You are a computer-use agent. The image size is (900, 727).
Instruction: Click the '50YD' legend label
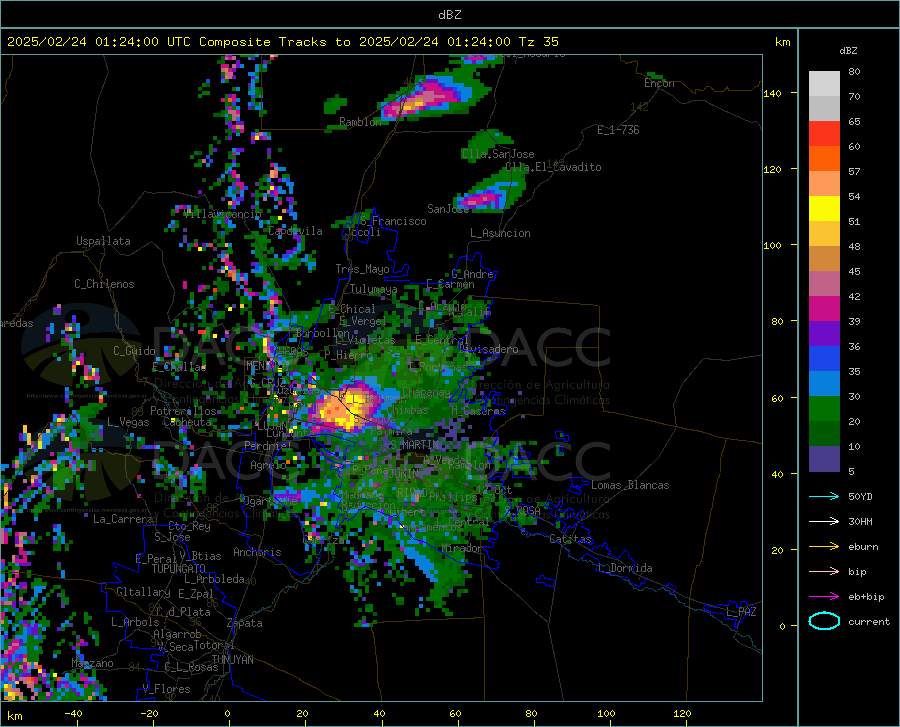click(x=860, y=496)
